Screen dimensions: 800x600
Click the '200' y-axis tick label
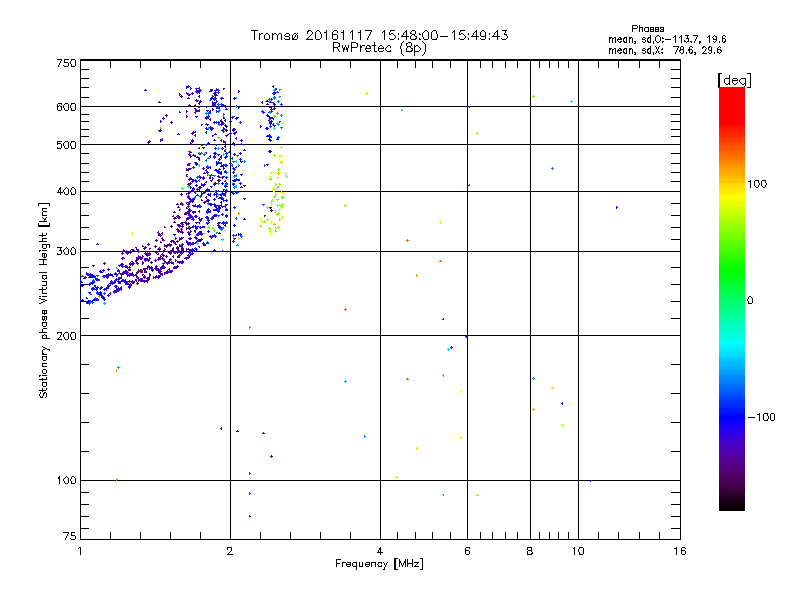click(x=67, y=336)
